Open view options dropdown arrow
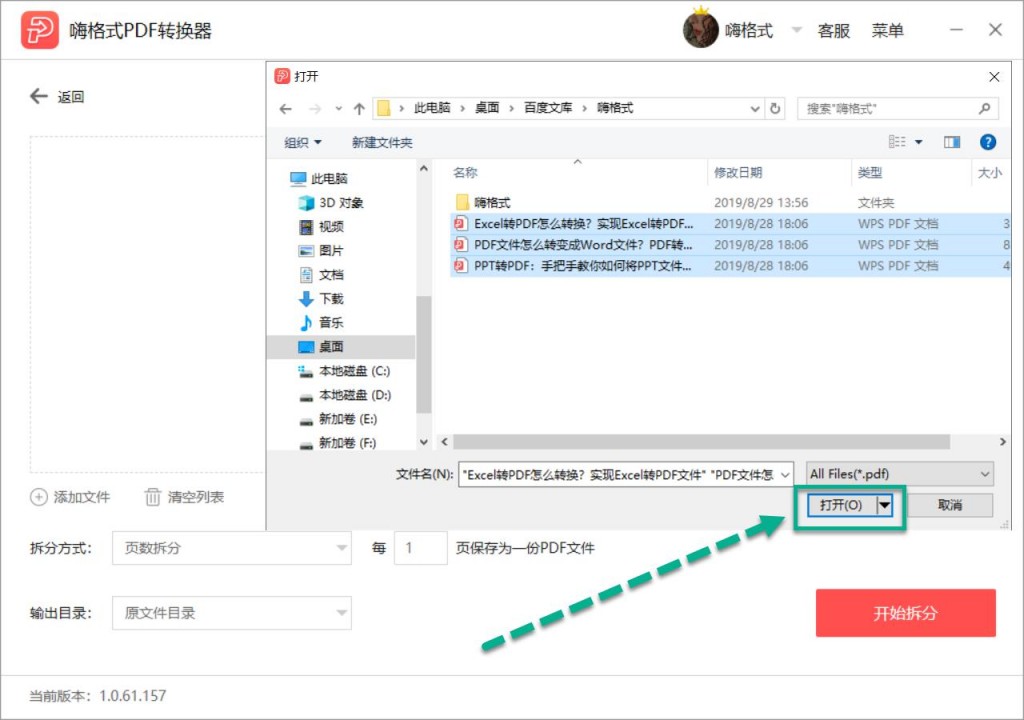This screenshot has height=720, width=1024. pyautogui.click(x=918, y=142)
